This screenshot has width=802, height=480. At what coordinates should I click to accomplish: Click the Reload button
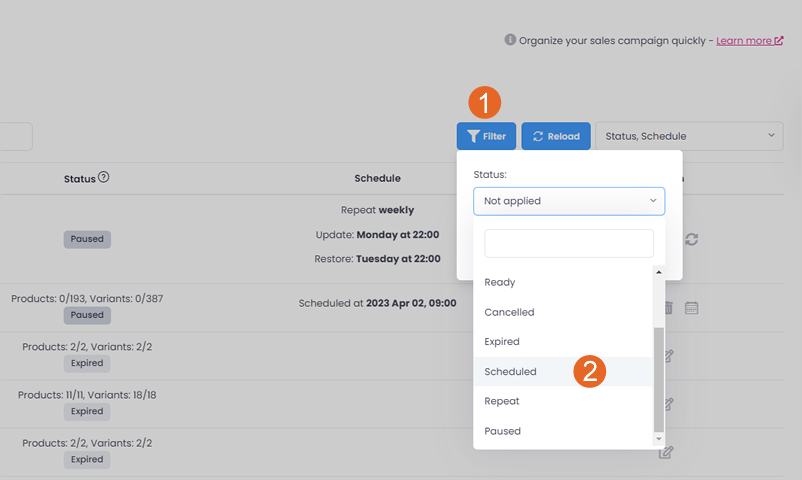click(x=556, y=136)
